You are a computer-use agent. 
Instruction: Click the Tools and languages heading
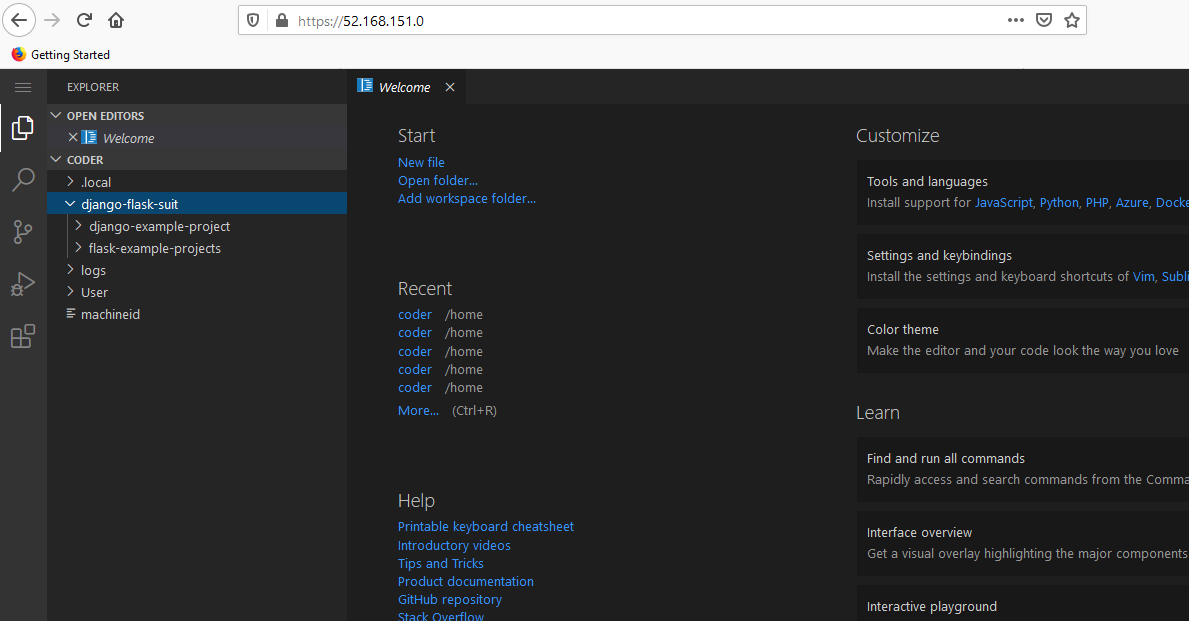pos(927,181)
